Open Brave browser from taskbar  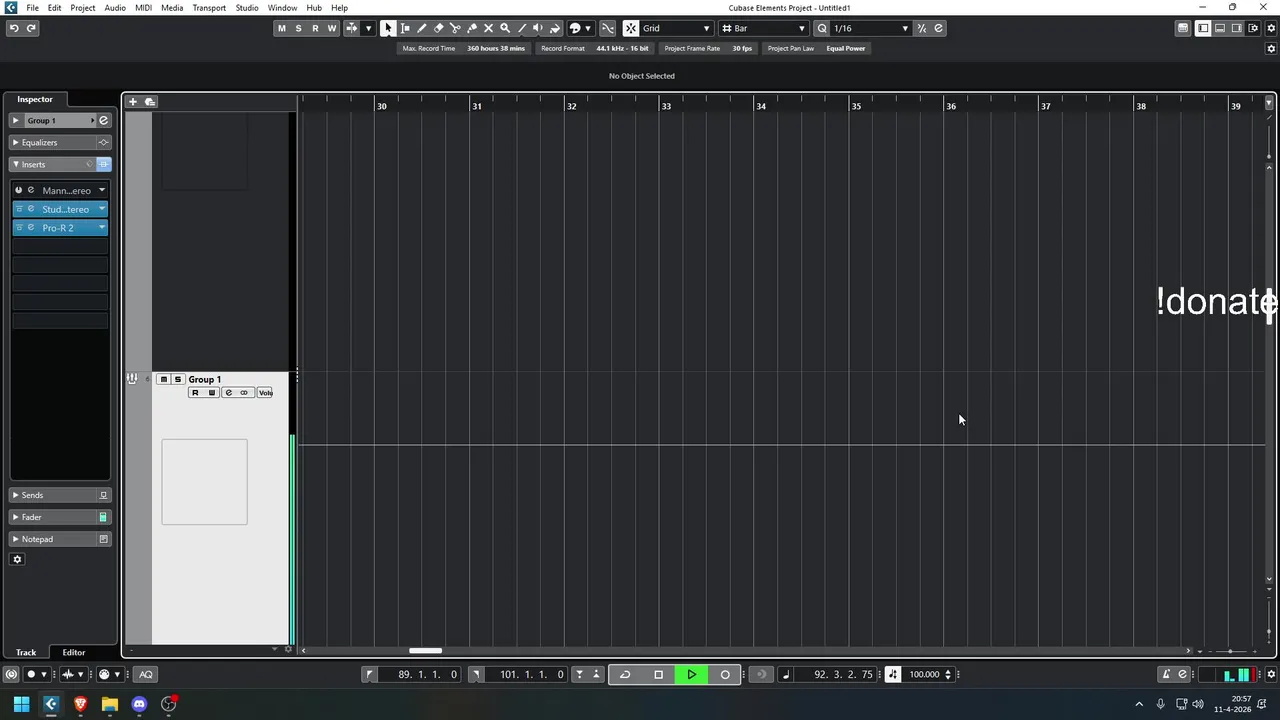(80, 704)
